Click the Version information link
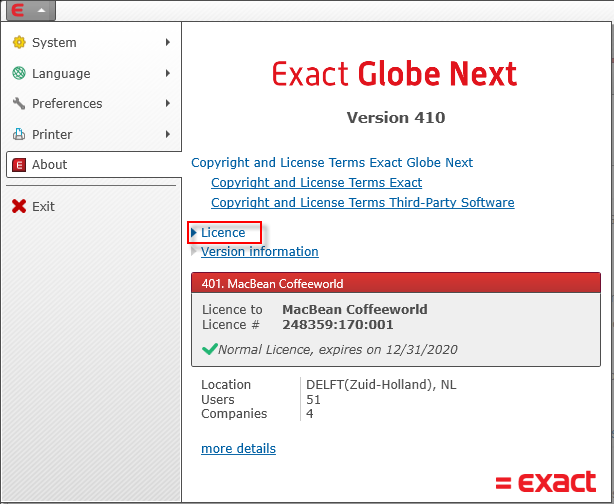Screen dimensions: 614x504 260,251
